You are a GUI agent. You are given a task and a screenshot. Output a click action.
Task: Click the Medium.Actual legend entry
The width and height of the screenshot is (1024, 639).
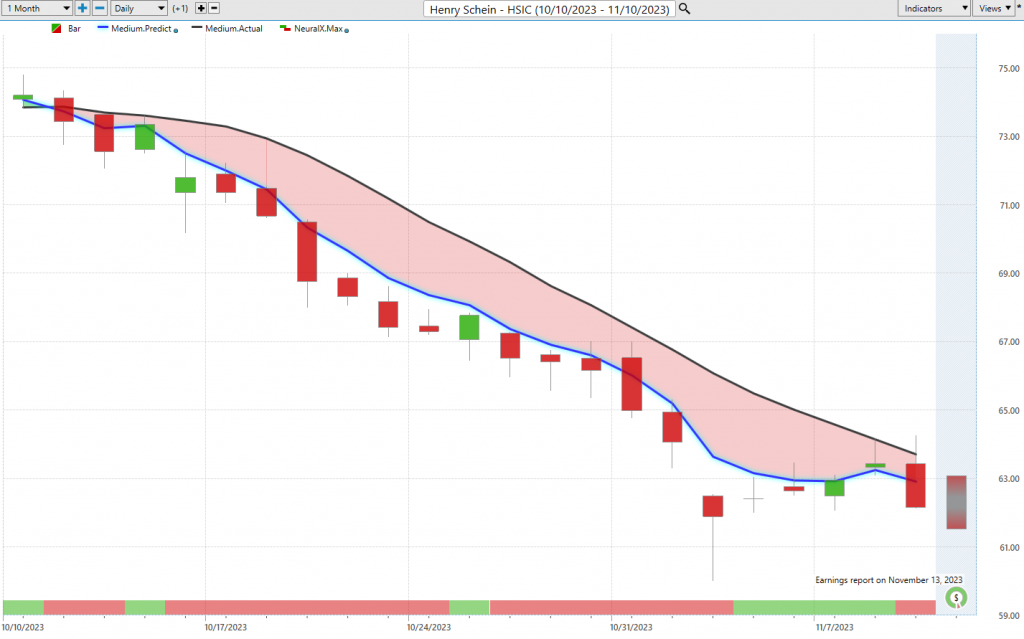pyautogui.click(x=227, y=29)
